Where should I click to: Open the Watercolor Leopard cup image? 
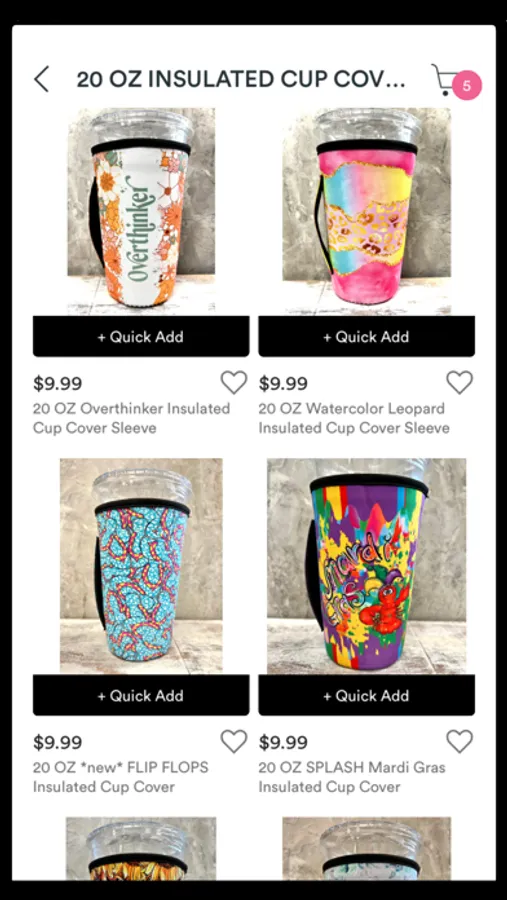366,211
